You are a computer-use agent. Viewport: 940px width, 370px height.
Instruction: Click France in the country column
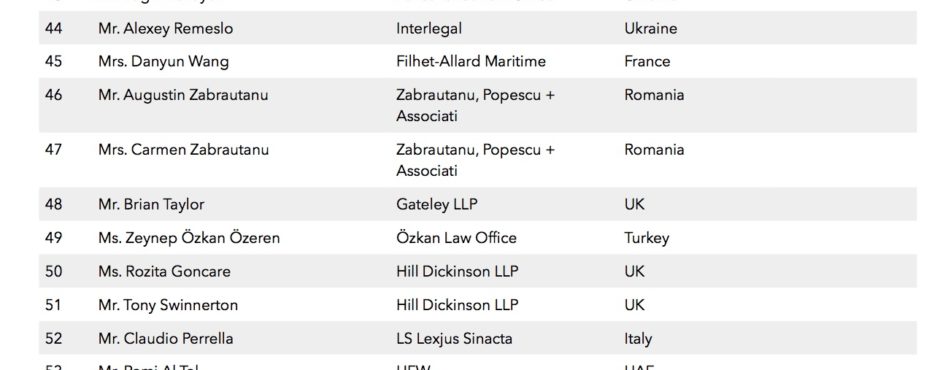pyautogui.click(x=647, y=61)
